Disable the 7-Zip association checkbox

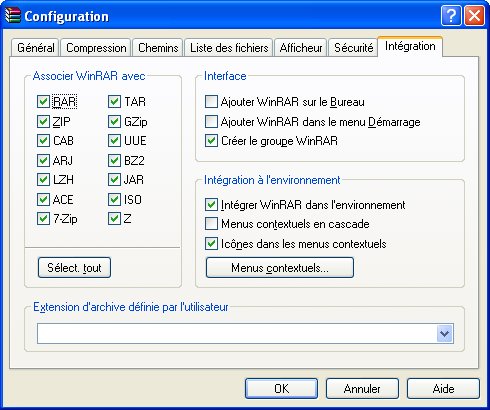(43, 219)
